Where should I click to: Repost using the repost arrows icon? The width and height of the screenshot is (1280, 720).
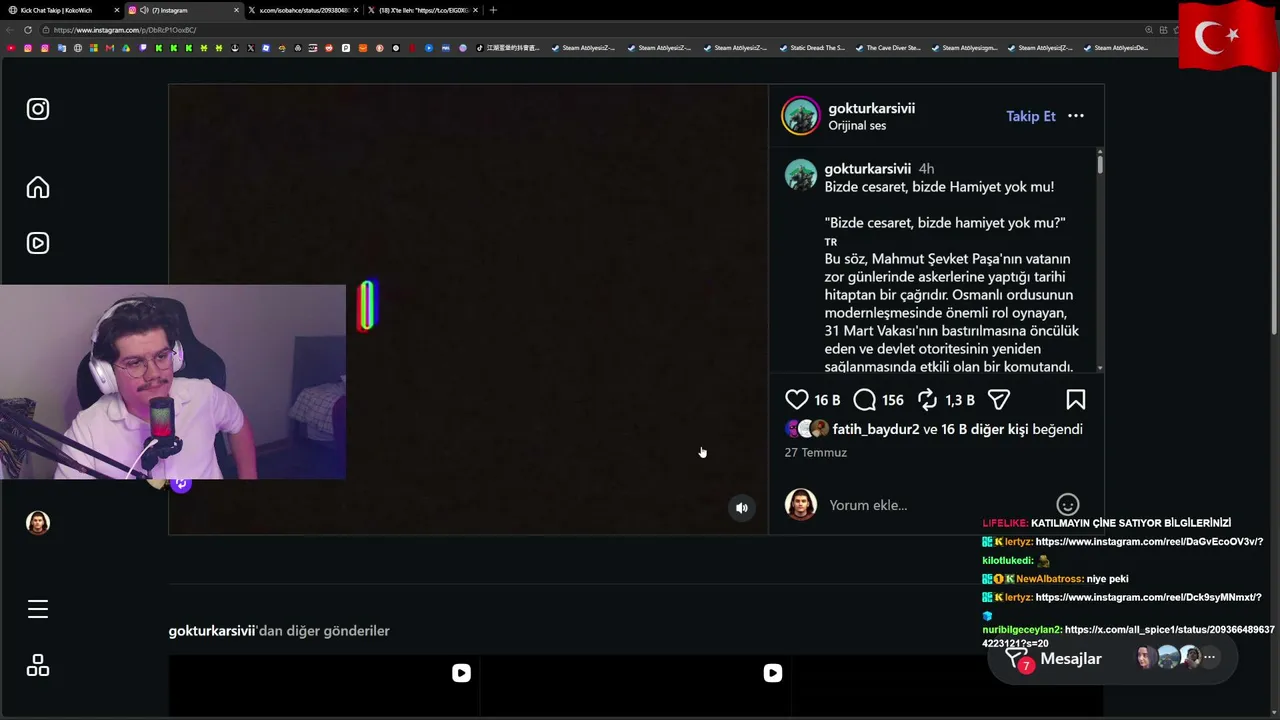(928, 400)
